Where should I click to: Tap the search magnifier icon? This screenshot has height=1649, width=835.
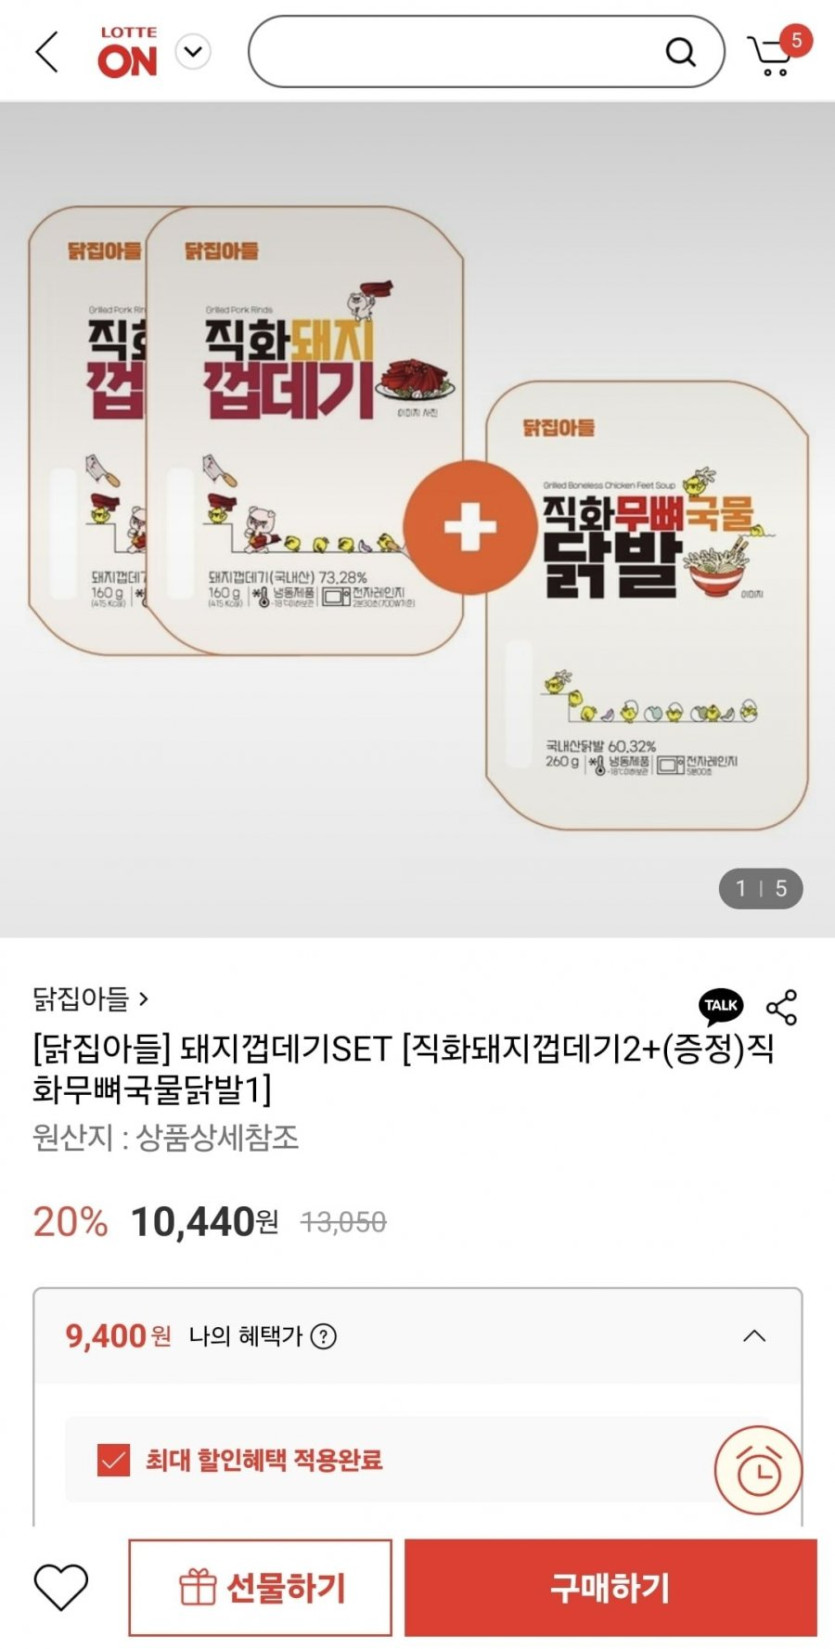pyautogui.click(x=680, y=52)
